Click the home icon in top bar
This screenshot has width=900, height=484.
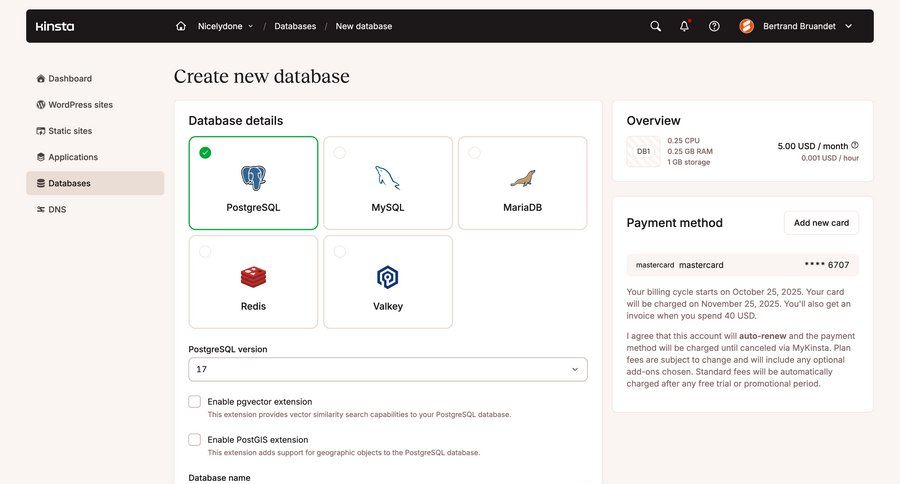click(x=181, y=26)
